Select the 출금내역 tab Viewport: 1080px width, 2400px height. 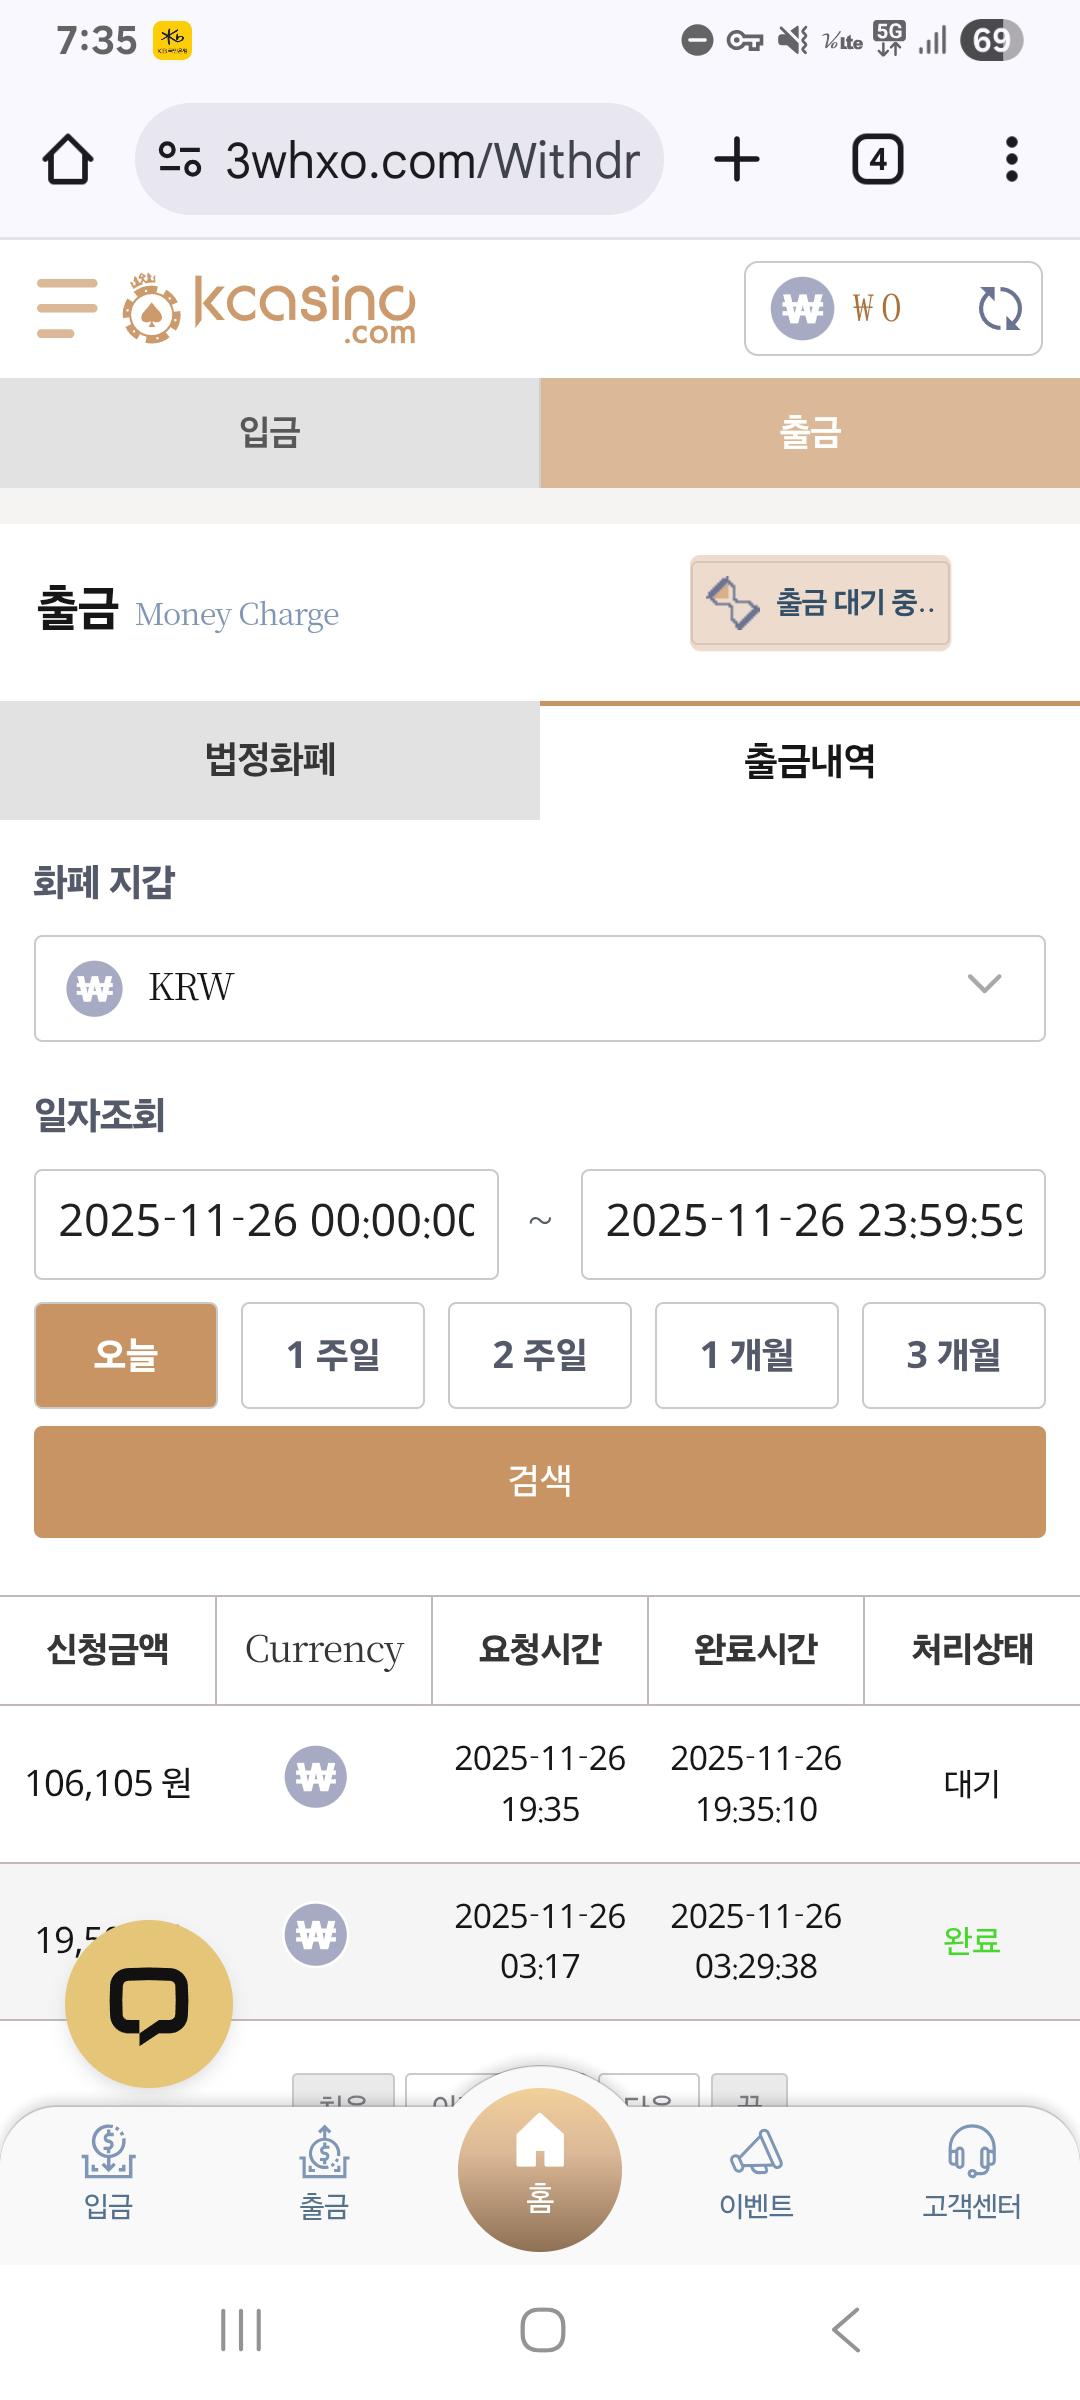tap(810, 761)
